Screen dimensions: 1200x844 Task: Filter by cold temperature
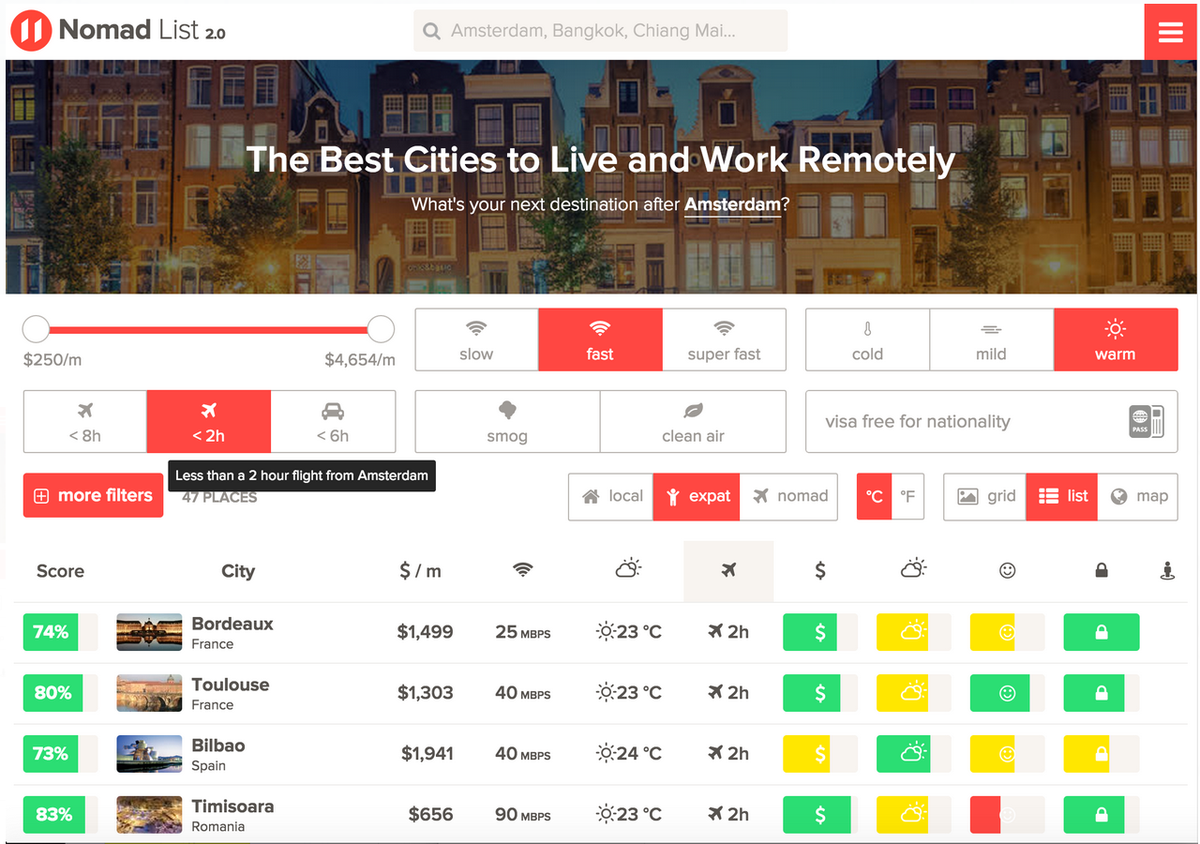867,340
